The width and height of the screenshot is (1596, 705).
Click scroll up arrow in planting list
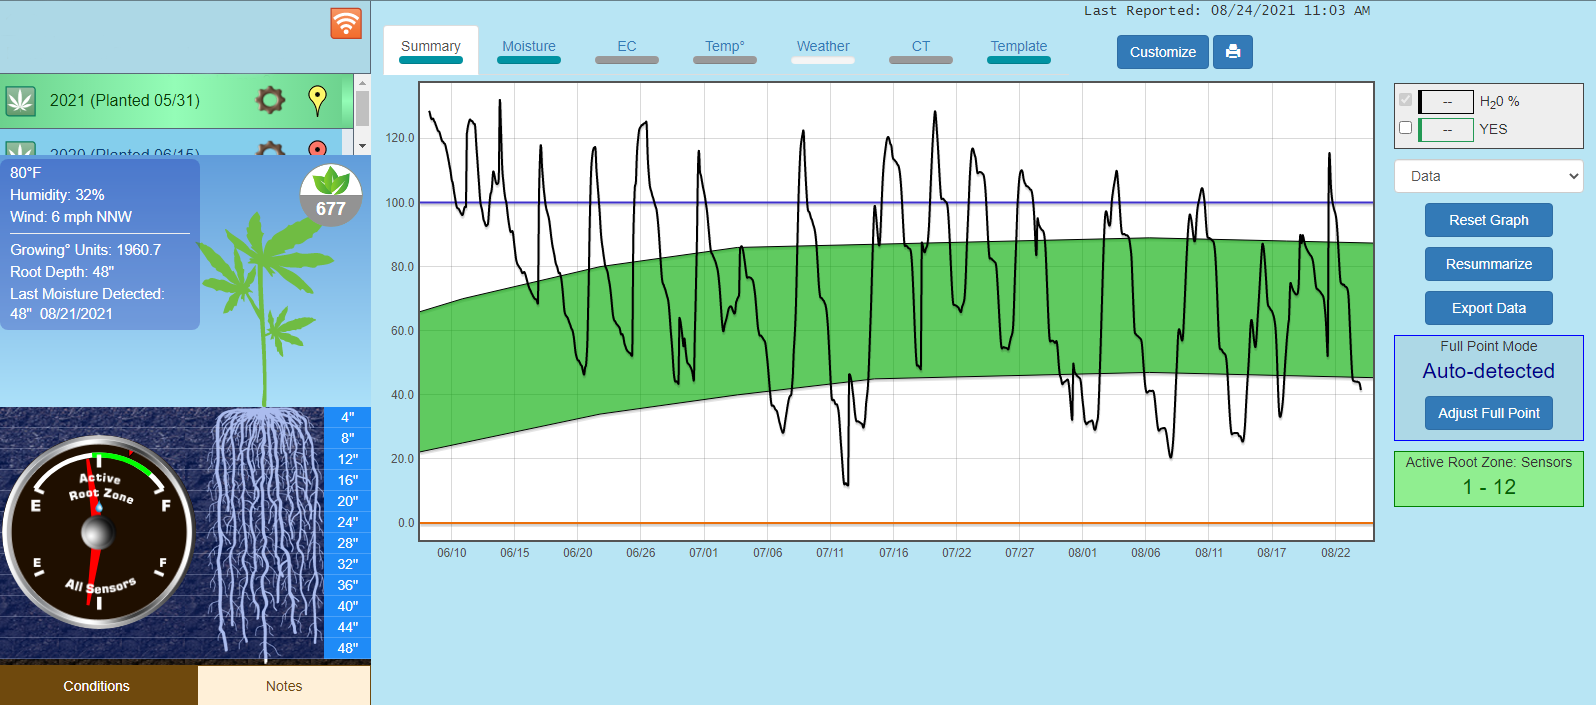362,82
